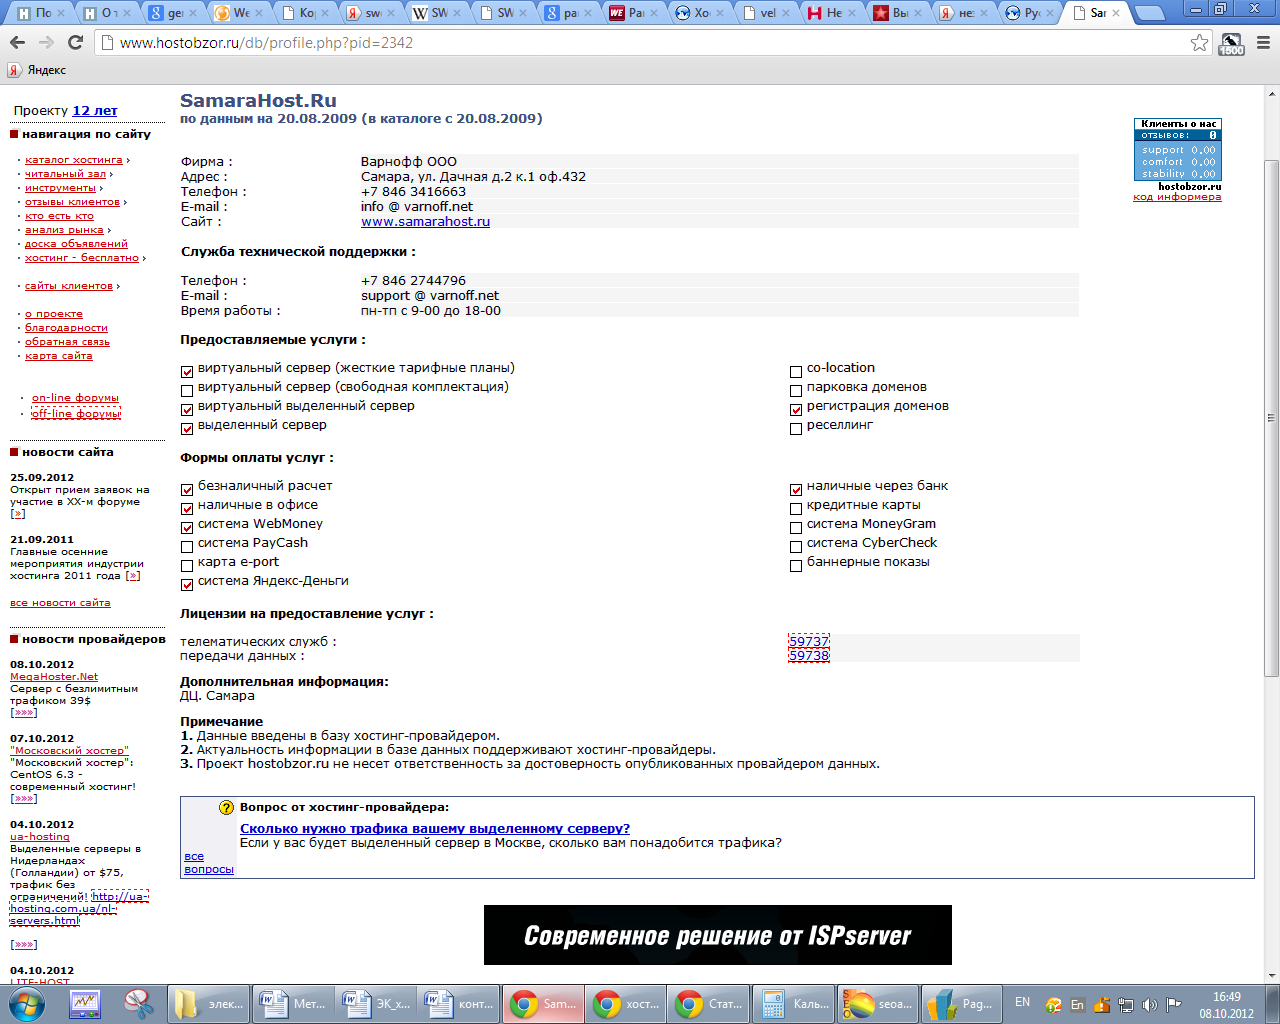Launch the Snipping Tool from taskbar

click(138, 1004)
